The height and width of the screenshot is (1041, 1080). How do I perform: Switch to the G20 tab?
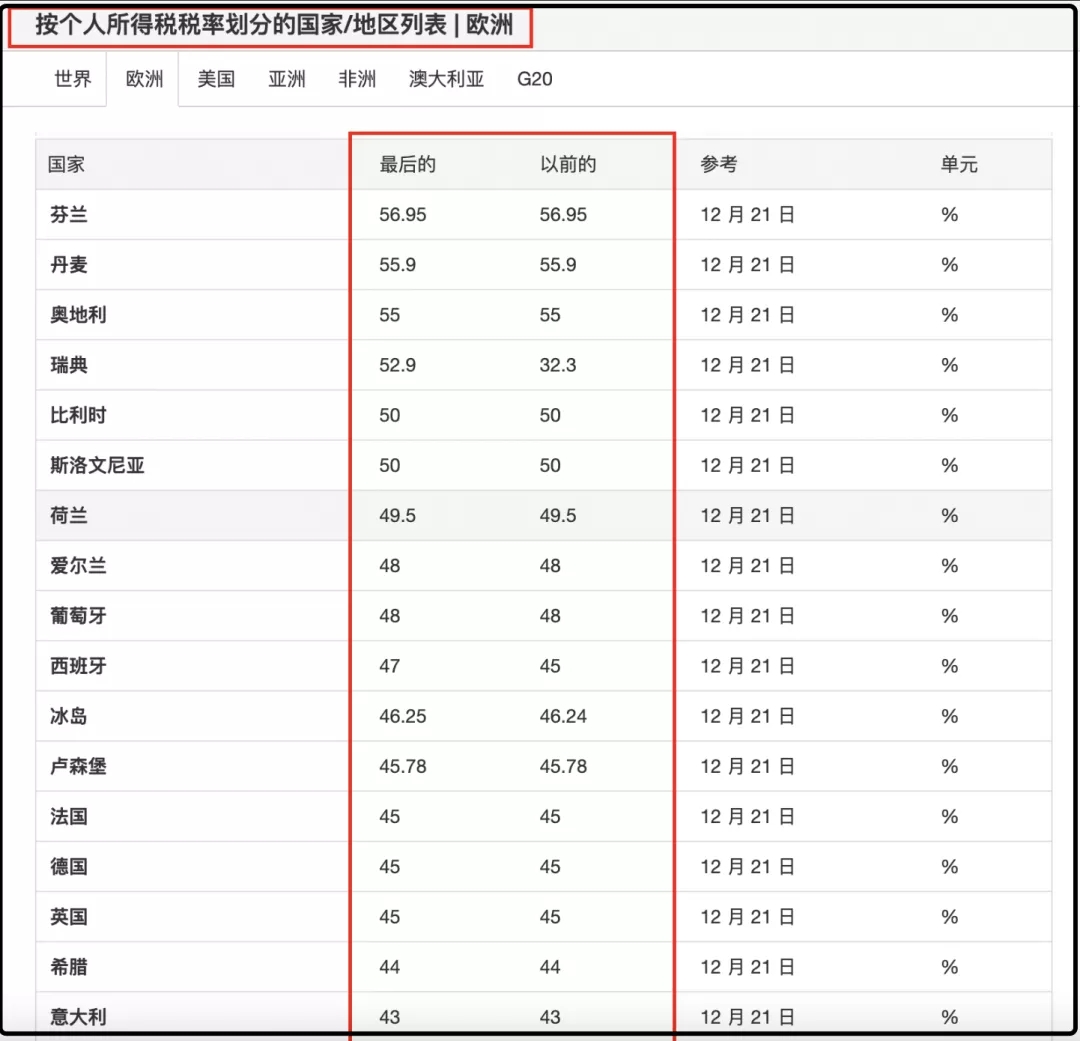point(534,79)
